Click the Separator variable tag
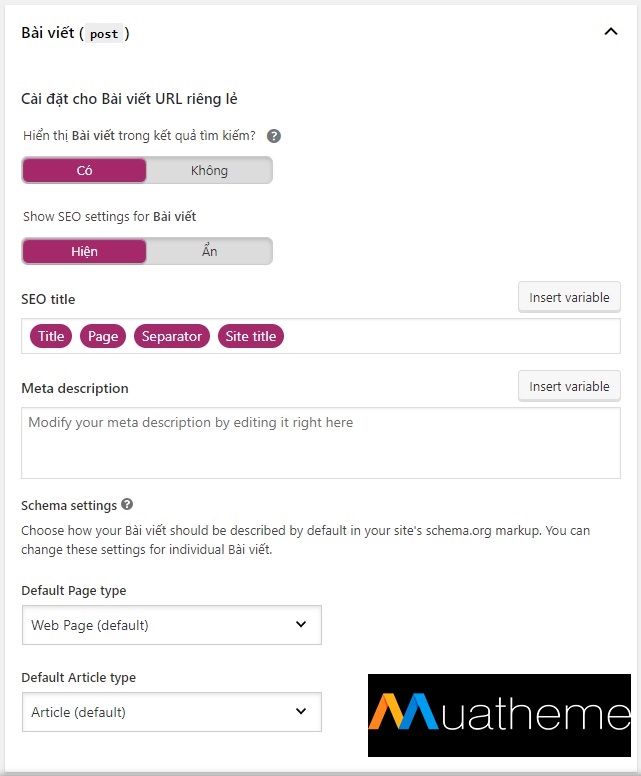641x776 pixels. click(171, 336)
